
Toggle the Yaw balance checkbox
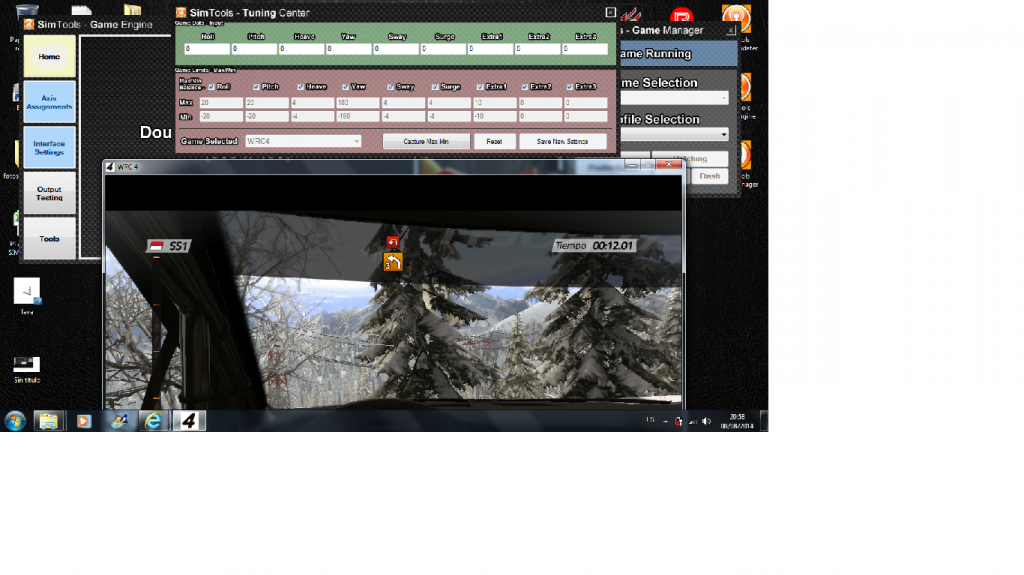[x=345, y=87]
